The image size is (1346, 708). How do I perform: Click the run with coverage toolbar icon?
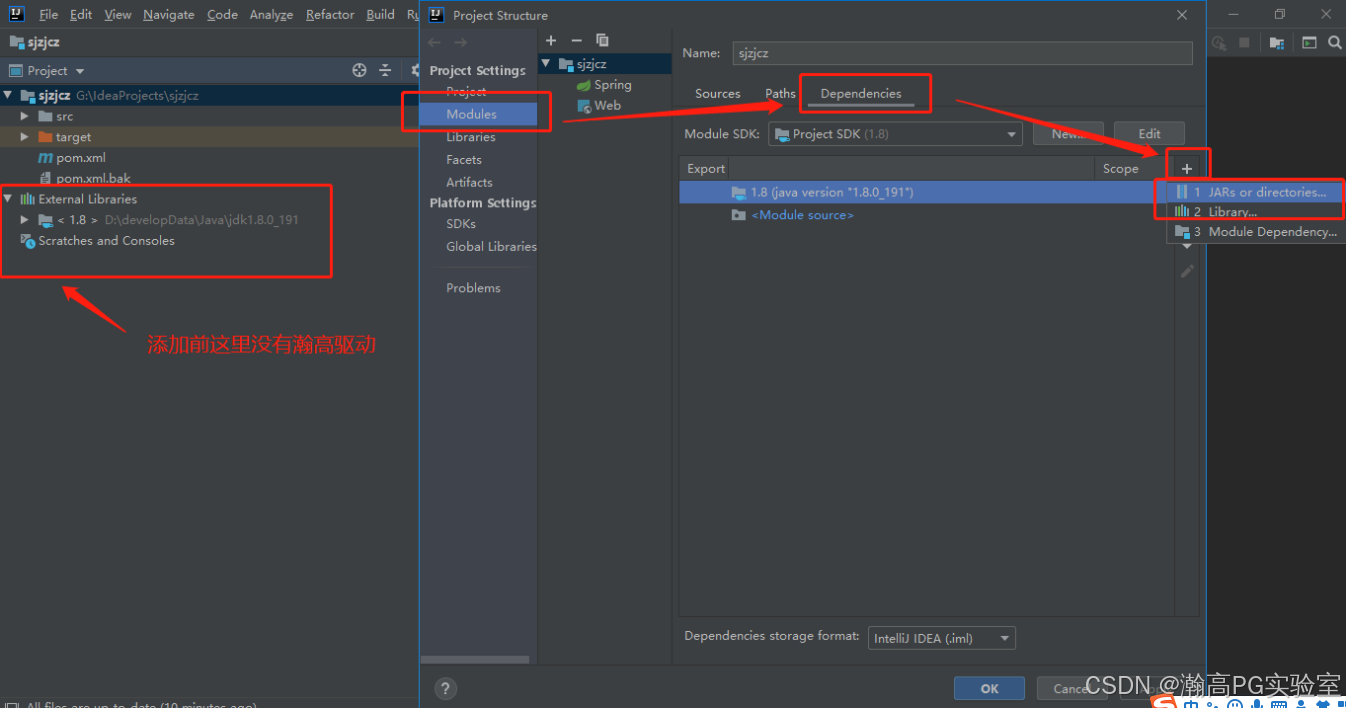[x=1219, y=43]
